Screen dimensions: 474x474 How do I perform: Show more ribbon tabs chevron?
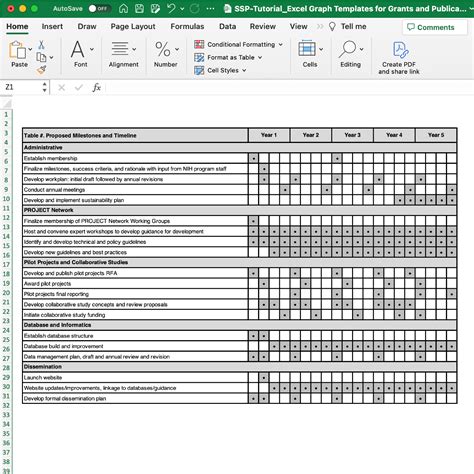coord(320,26)
